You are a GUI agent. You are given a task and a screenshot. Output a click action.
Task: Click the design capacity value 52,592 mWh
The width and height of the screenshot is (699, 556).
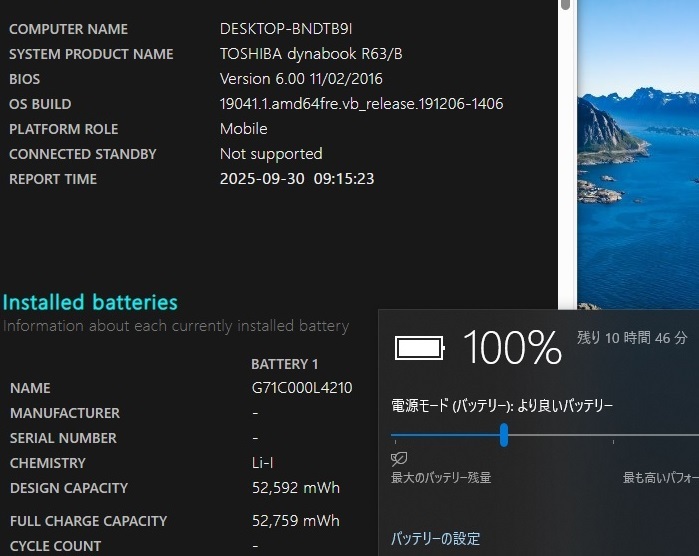tap(295, 488)
